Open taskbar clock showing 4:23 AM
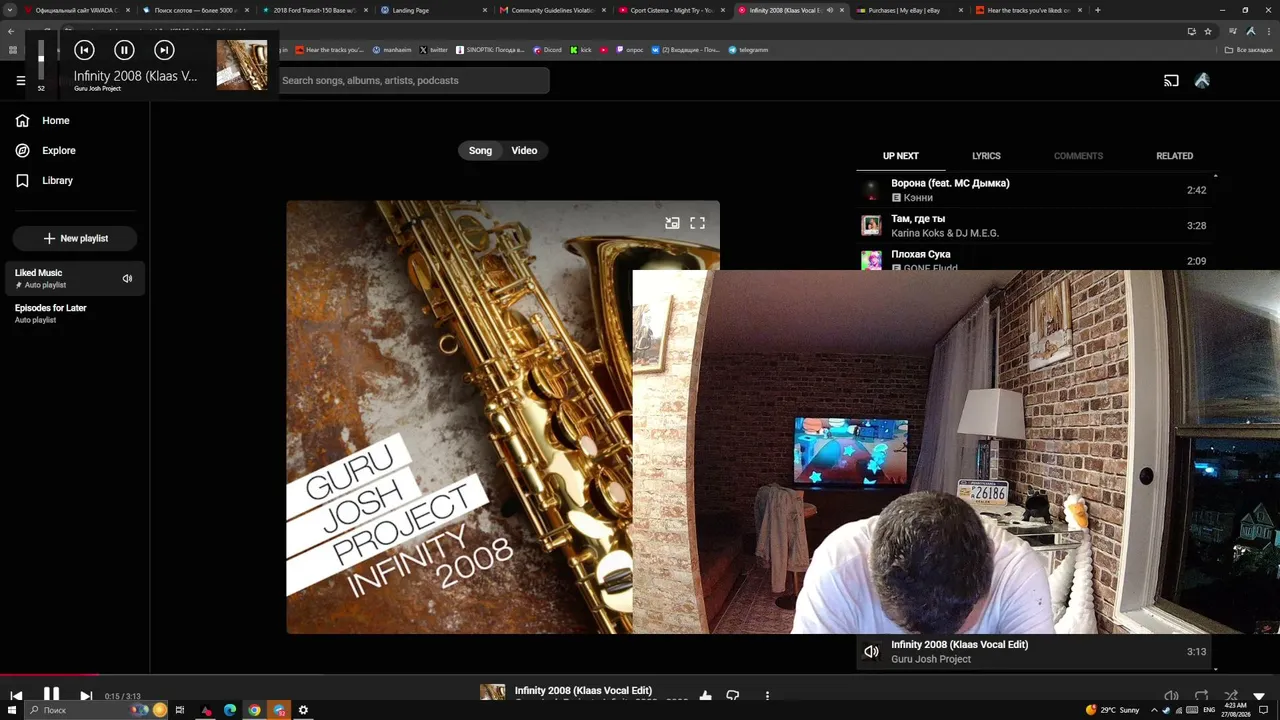1280x720 pixels. point(1238,710)
